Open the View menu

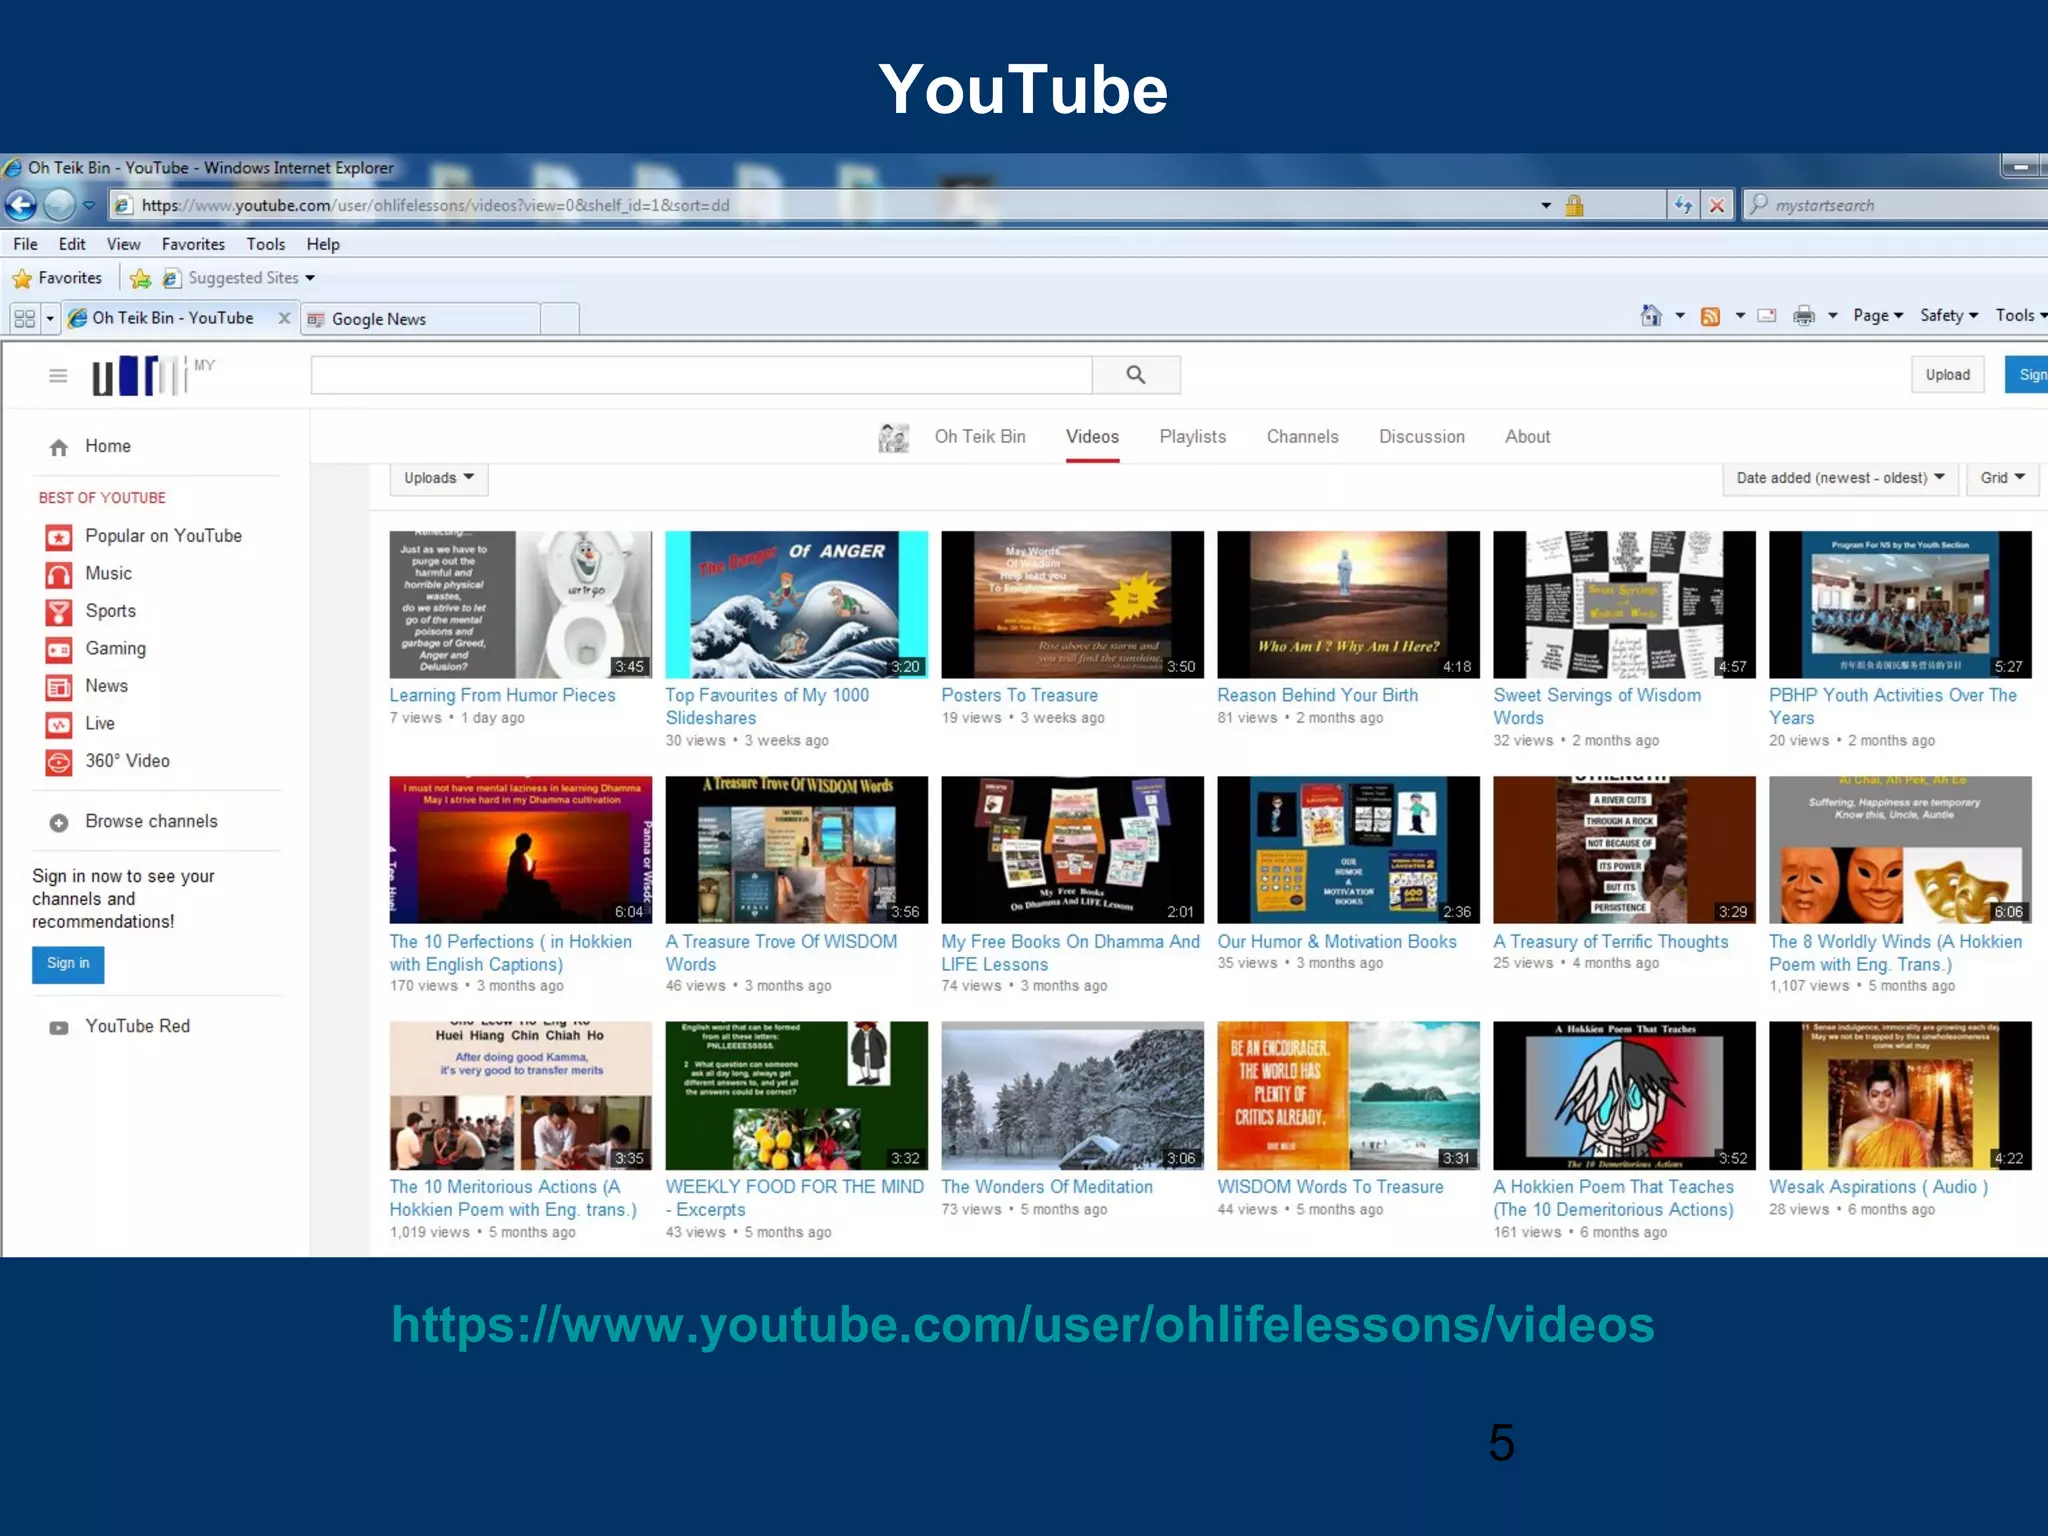(124, 244)
